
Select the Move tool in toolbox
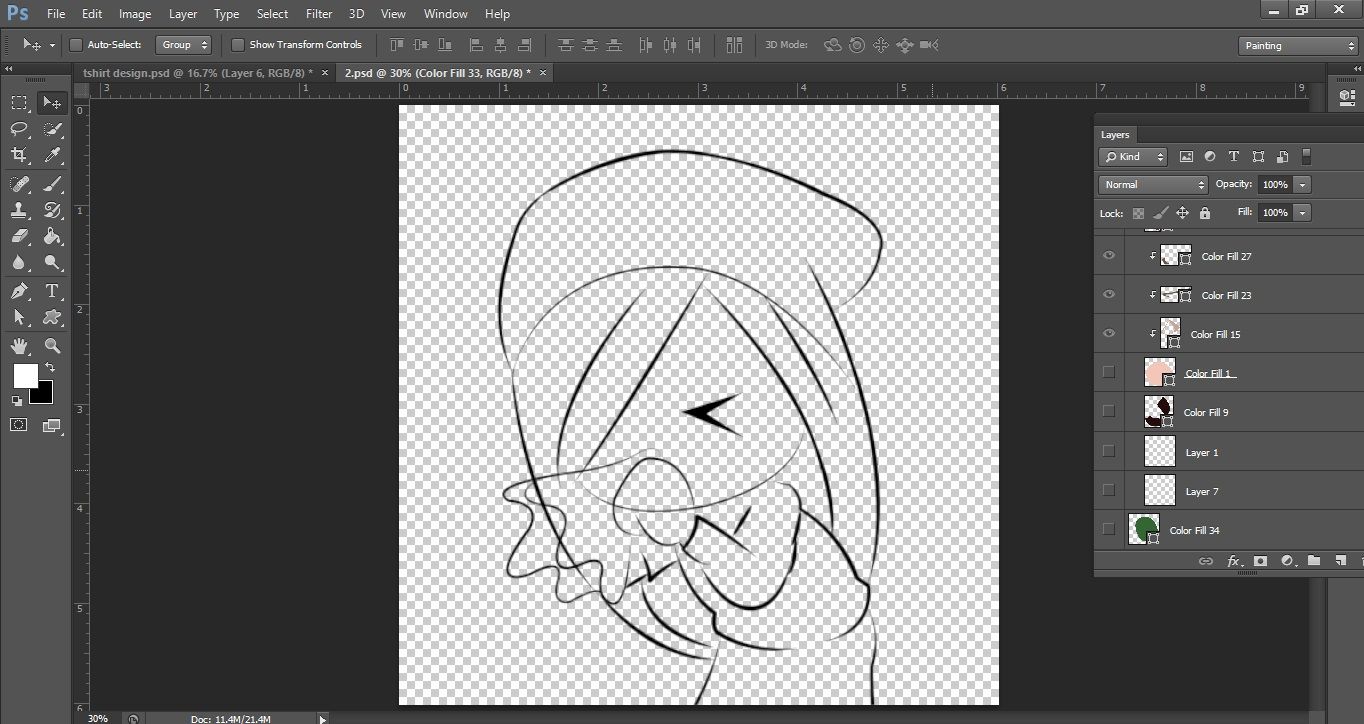52,102
